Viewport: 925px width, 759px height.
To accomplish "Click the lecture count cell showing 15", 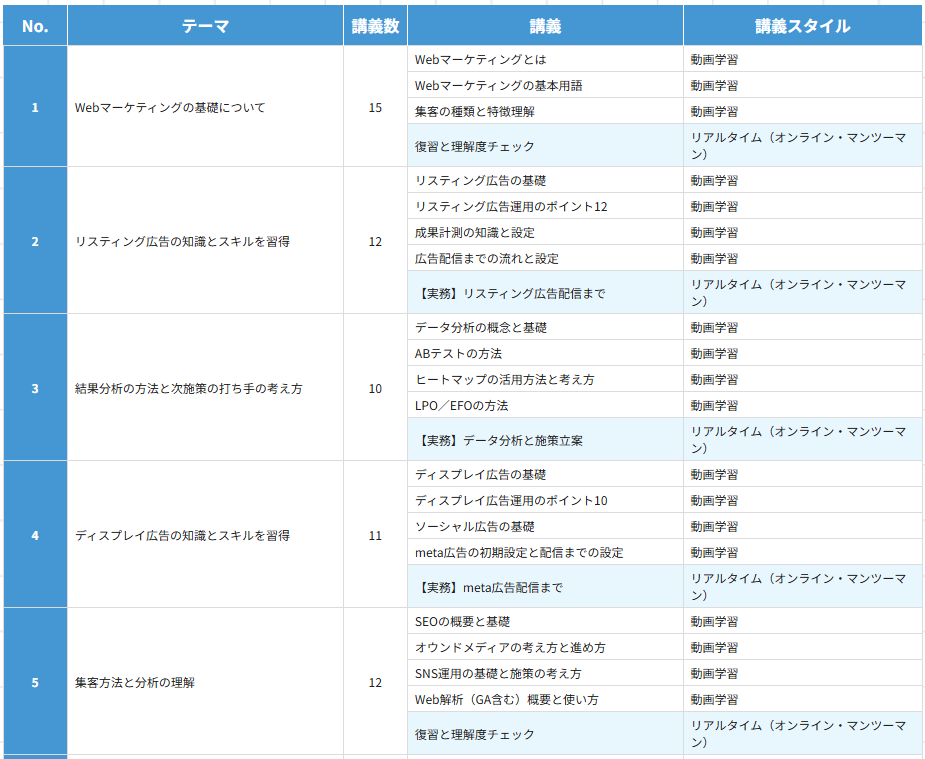I will coord(374,108).
